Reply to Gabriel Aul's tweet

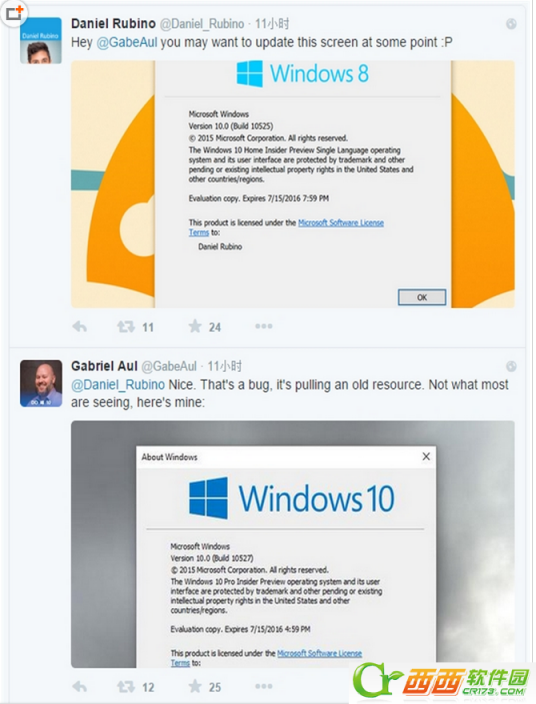(x=79, y=686)
